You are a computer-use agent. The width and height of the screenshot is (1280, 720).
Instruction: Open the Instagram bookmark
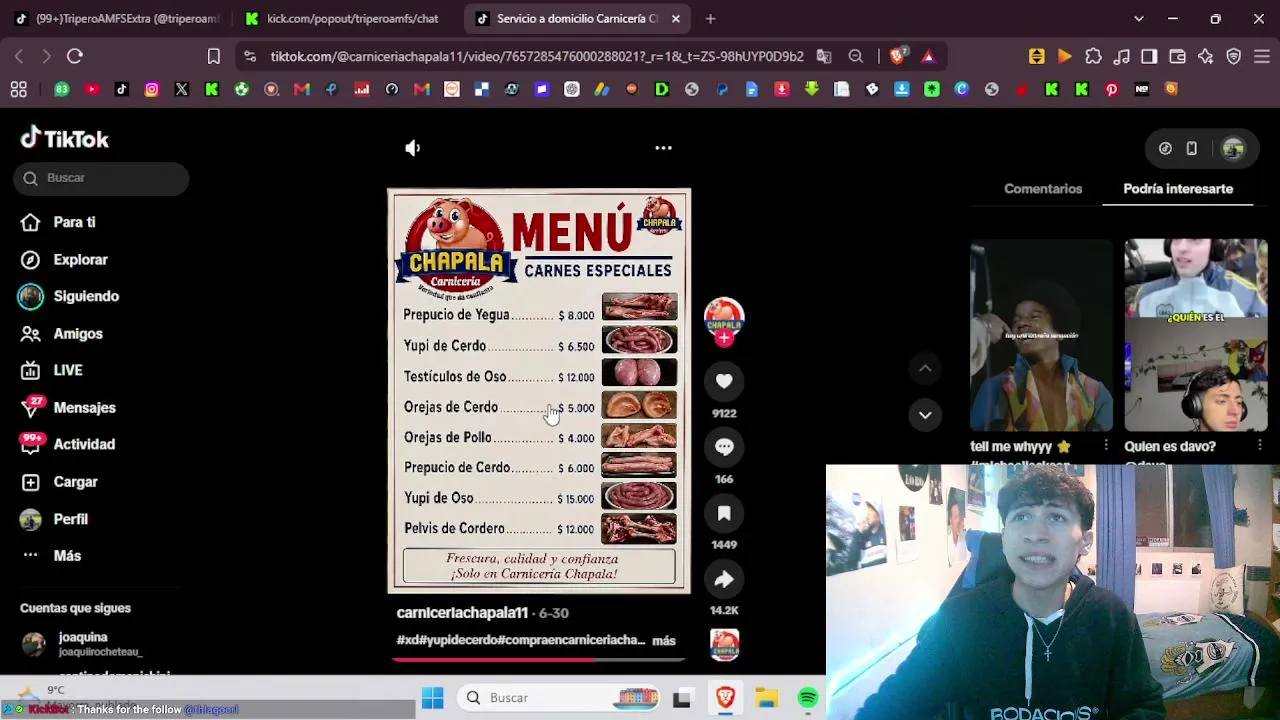pyautogui.click(x=152, y=90)
